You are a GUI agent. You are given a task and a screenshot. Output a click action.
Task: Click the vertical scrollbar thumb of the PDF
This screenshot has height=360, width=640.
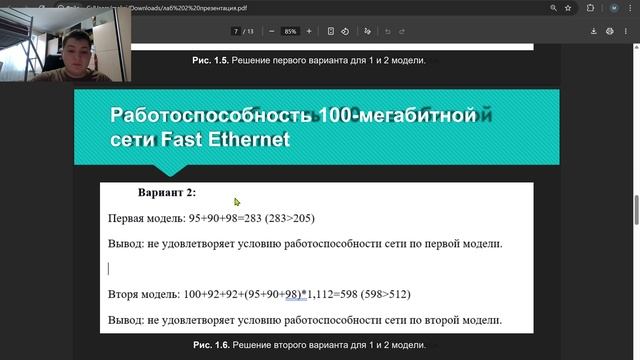pyautogui.click(x=636, y=210)
